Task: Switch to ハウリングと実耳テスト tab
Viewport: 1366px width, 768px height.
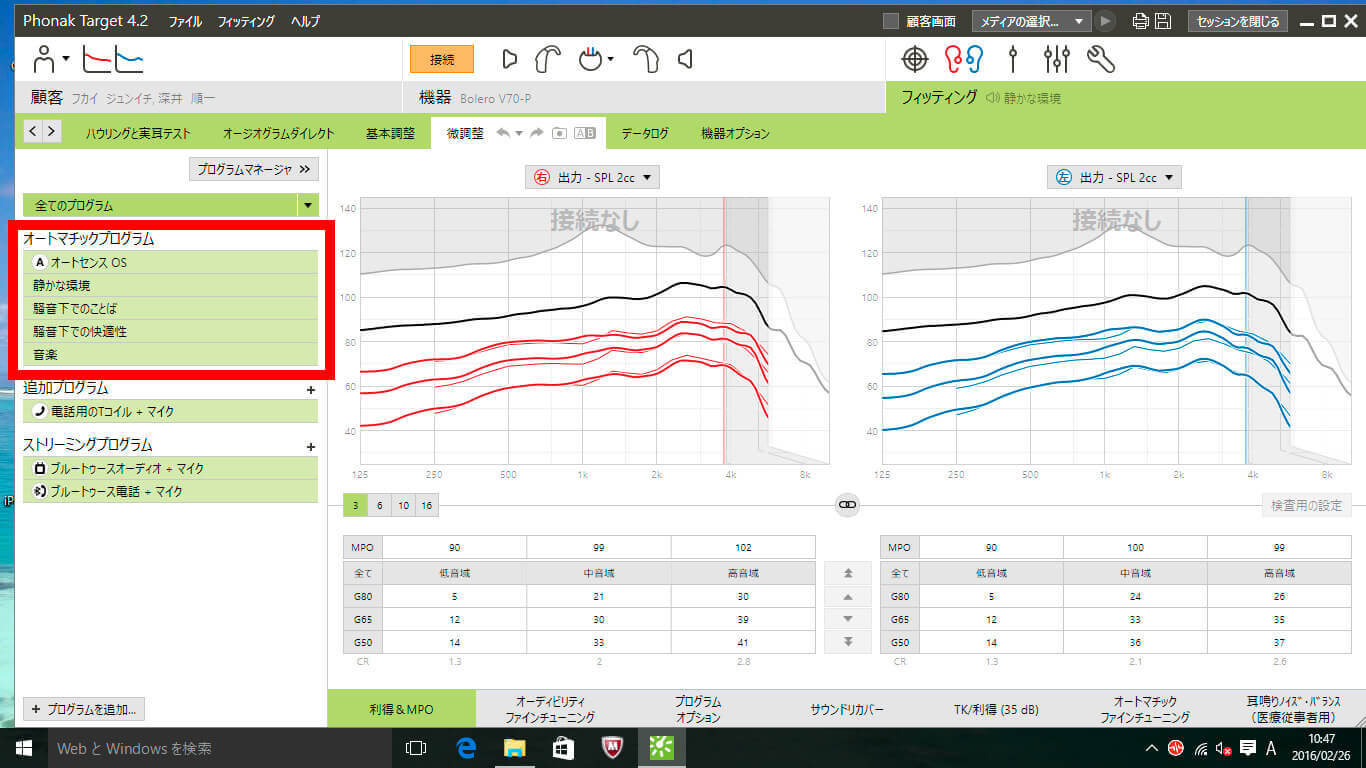Action: (x=138, y=133)
